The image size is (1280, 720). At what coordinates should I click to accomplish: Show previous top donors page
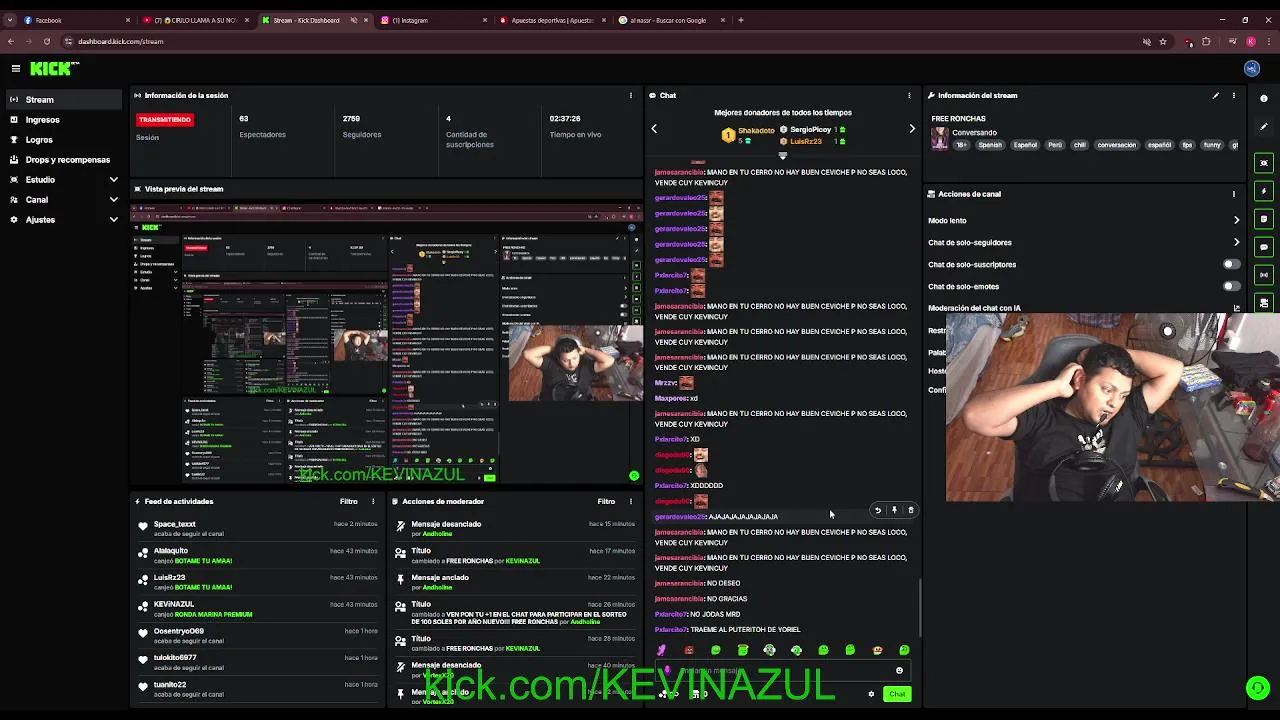pyautogui.click(x=654, y=128)
